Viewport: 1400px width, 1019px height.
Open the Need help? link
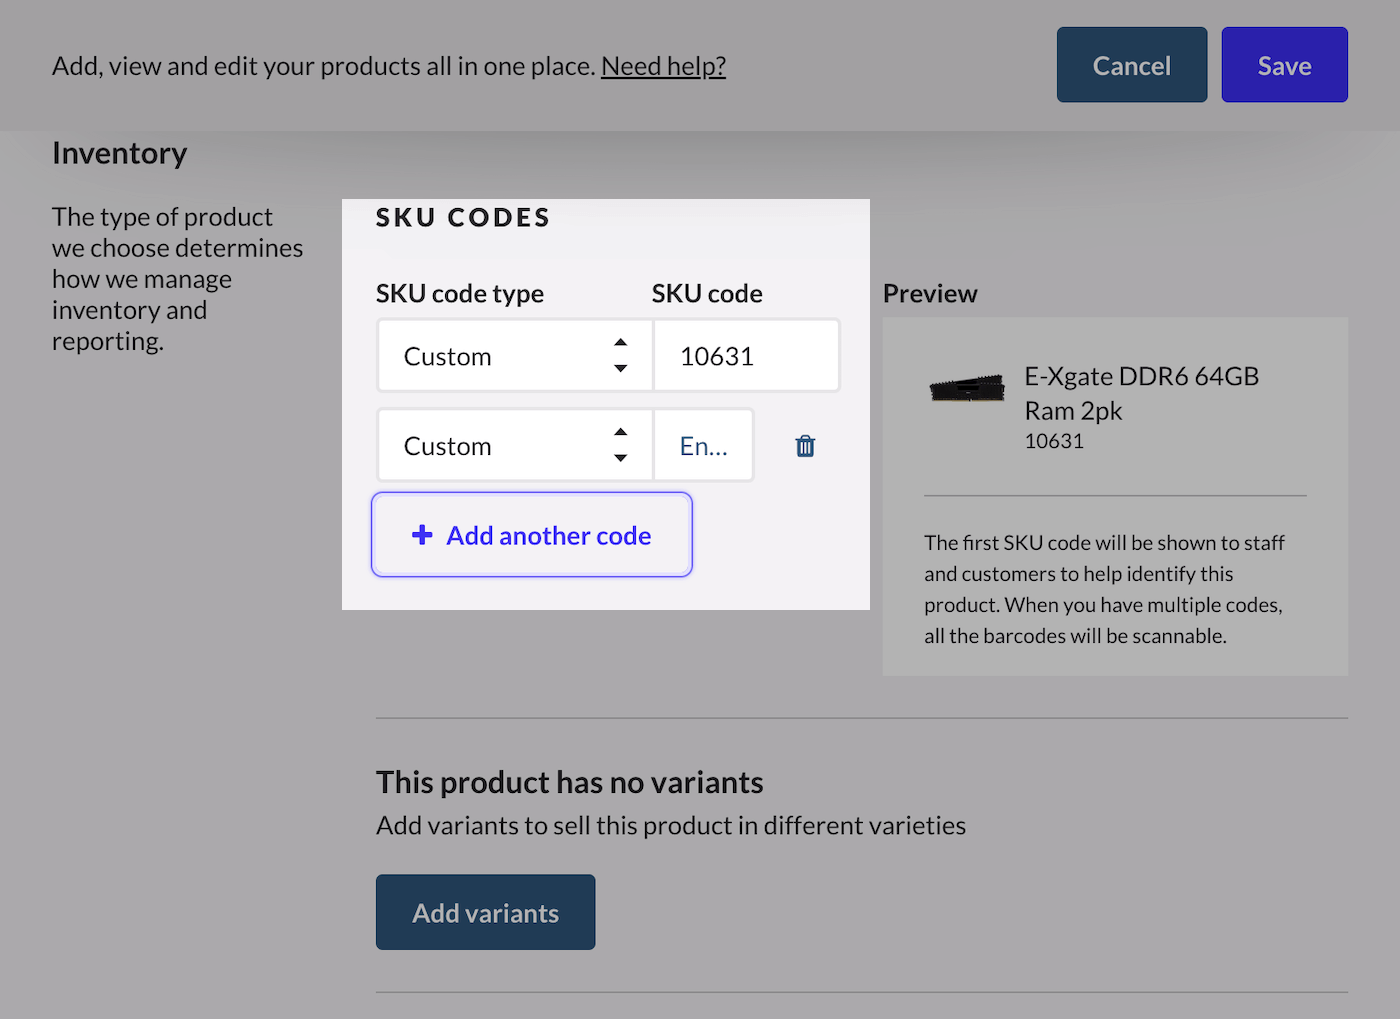tap(663, 66)
